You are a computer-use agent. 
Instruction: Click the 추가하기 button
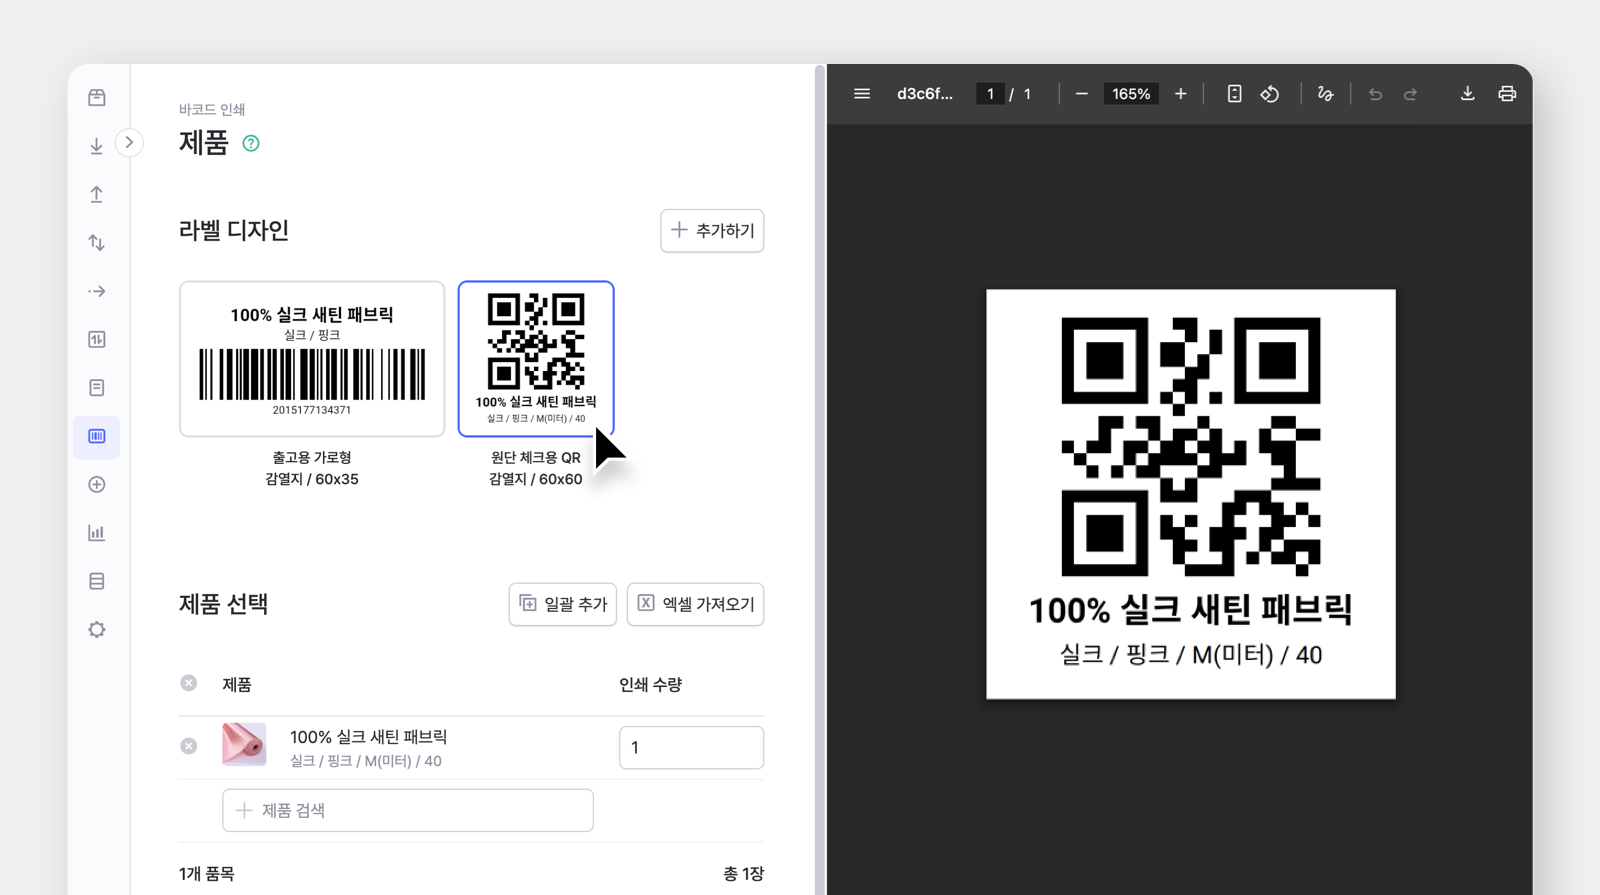pos(712,230)
